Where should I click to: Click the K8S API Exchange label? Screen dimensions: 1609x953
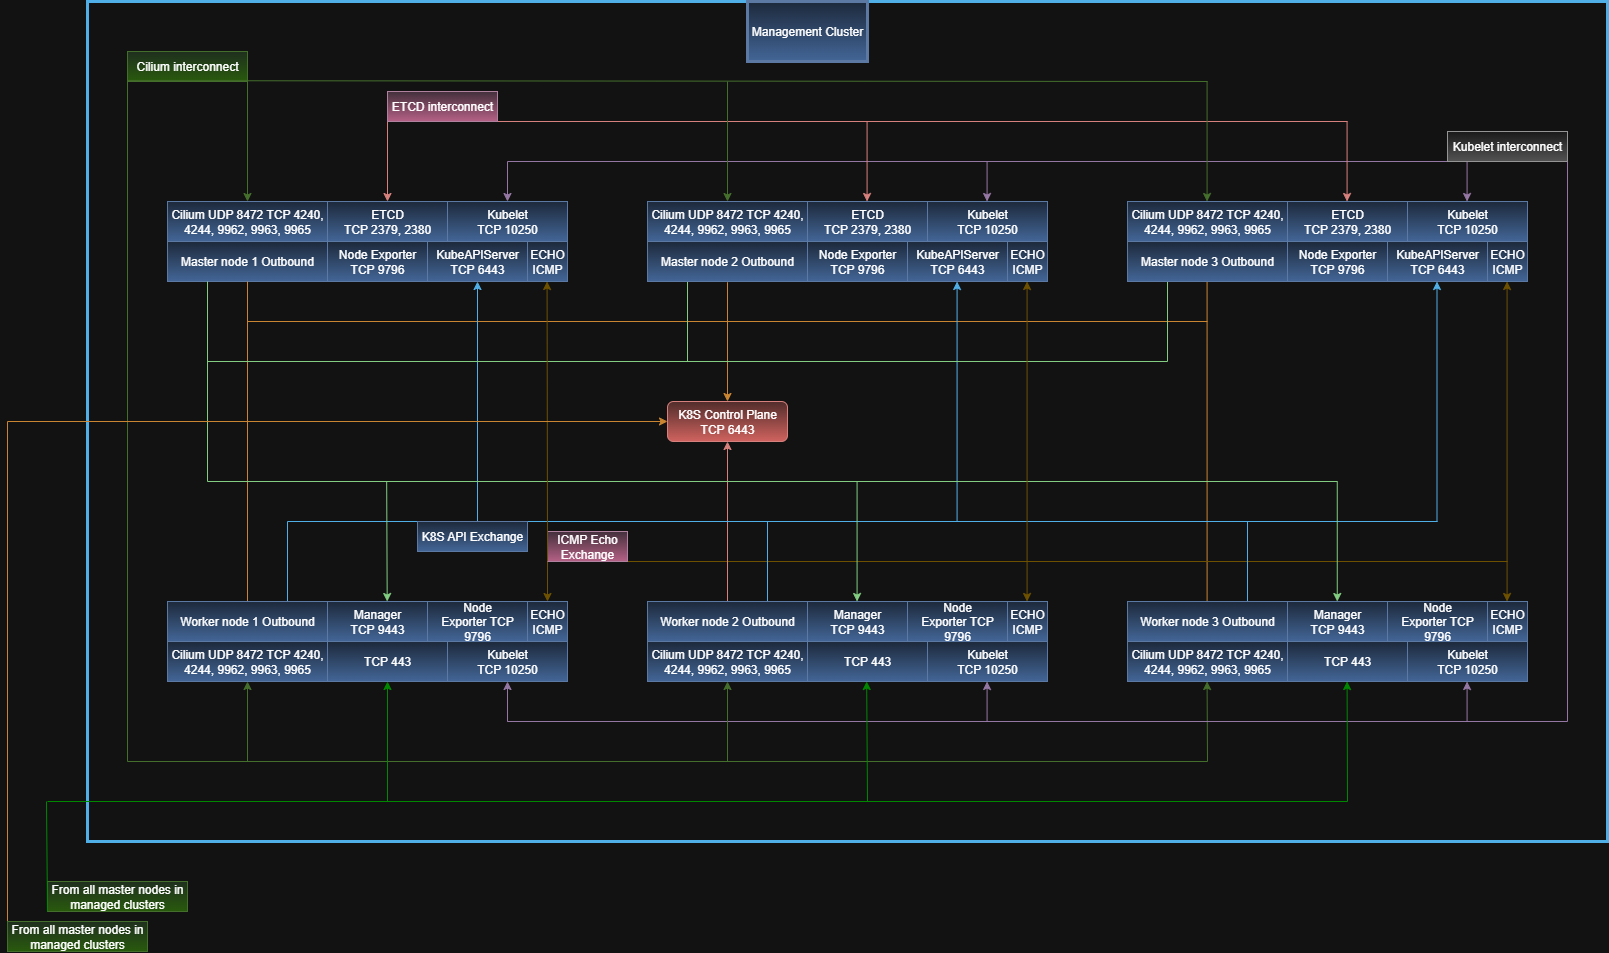point(472,537)
